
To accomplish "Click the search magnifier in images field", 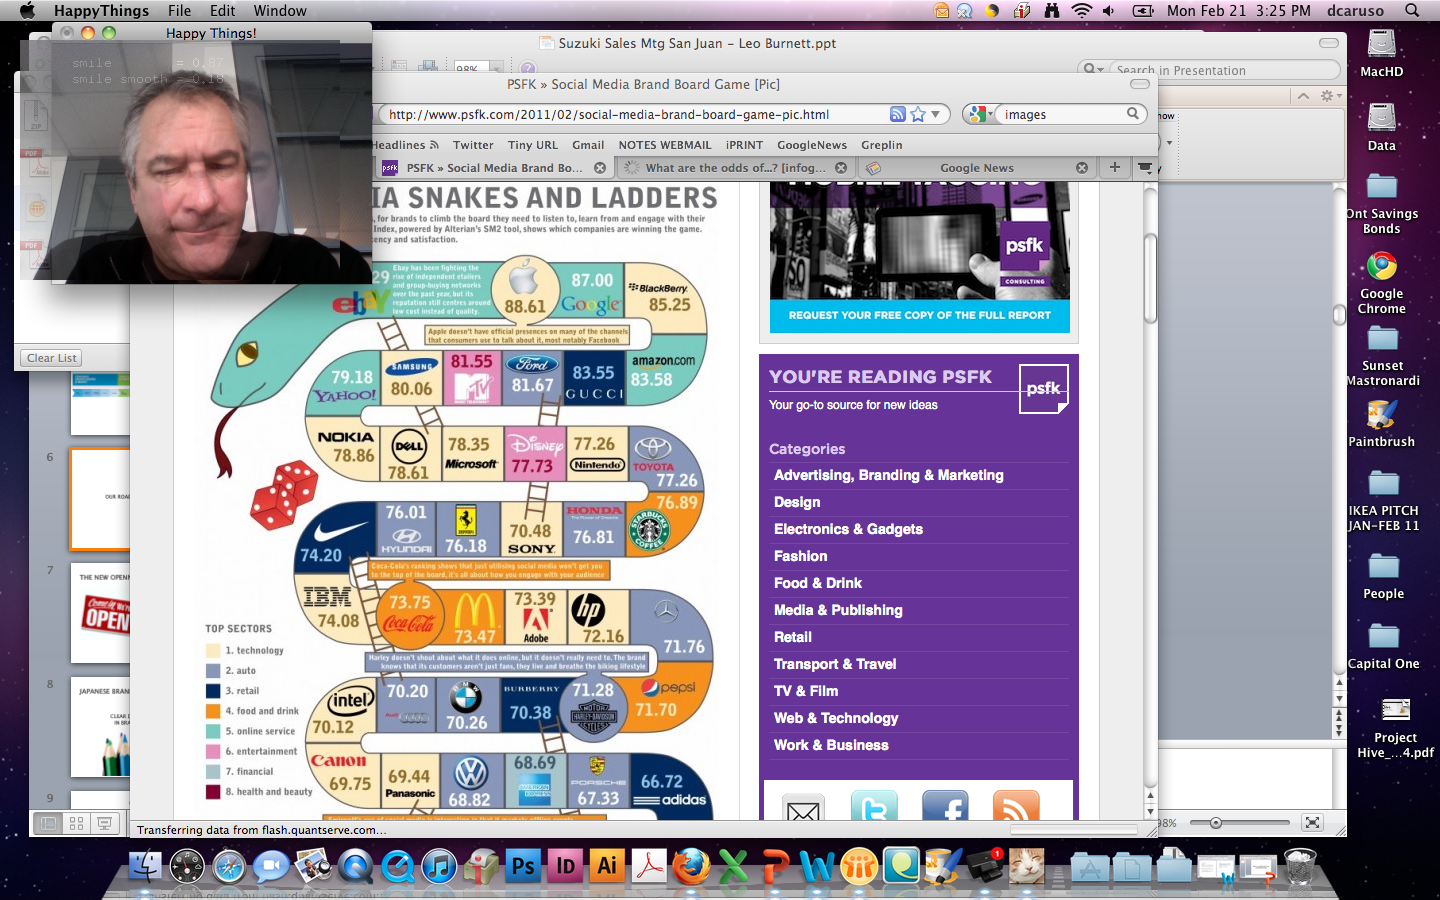I will 1133,114.
